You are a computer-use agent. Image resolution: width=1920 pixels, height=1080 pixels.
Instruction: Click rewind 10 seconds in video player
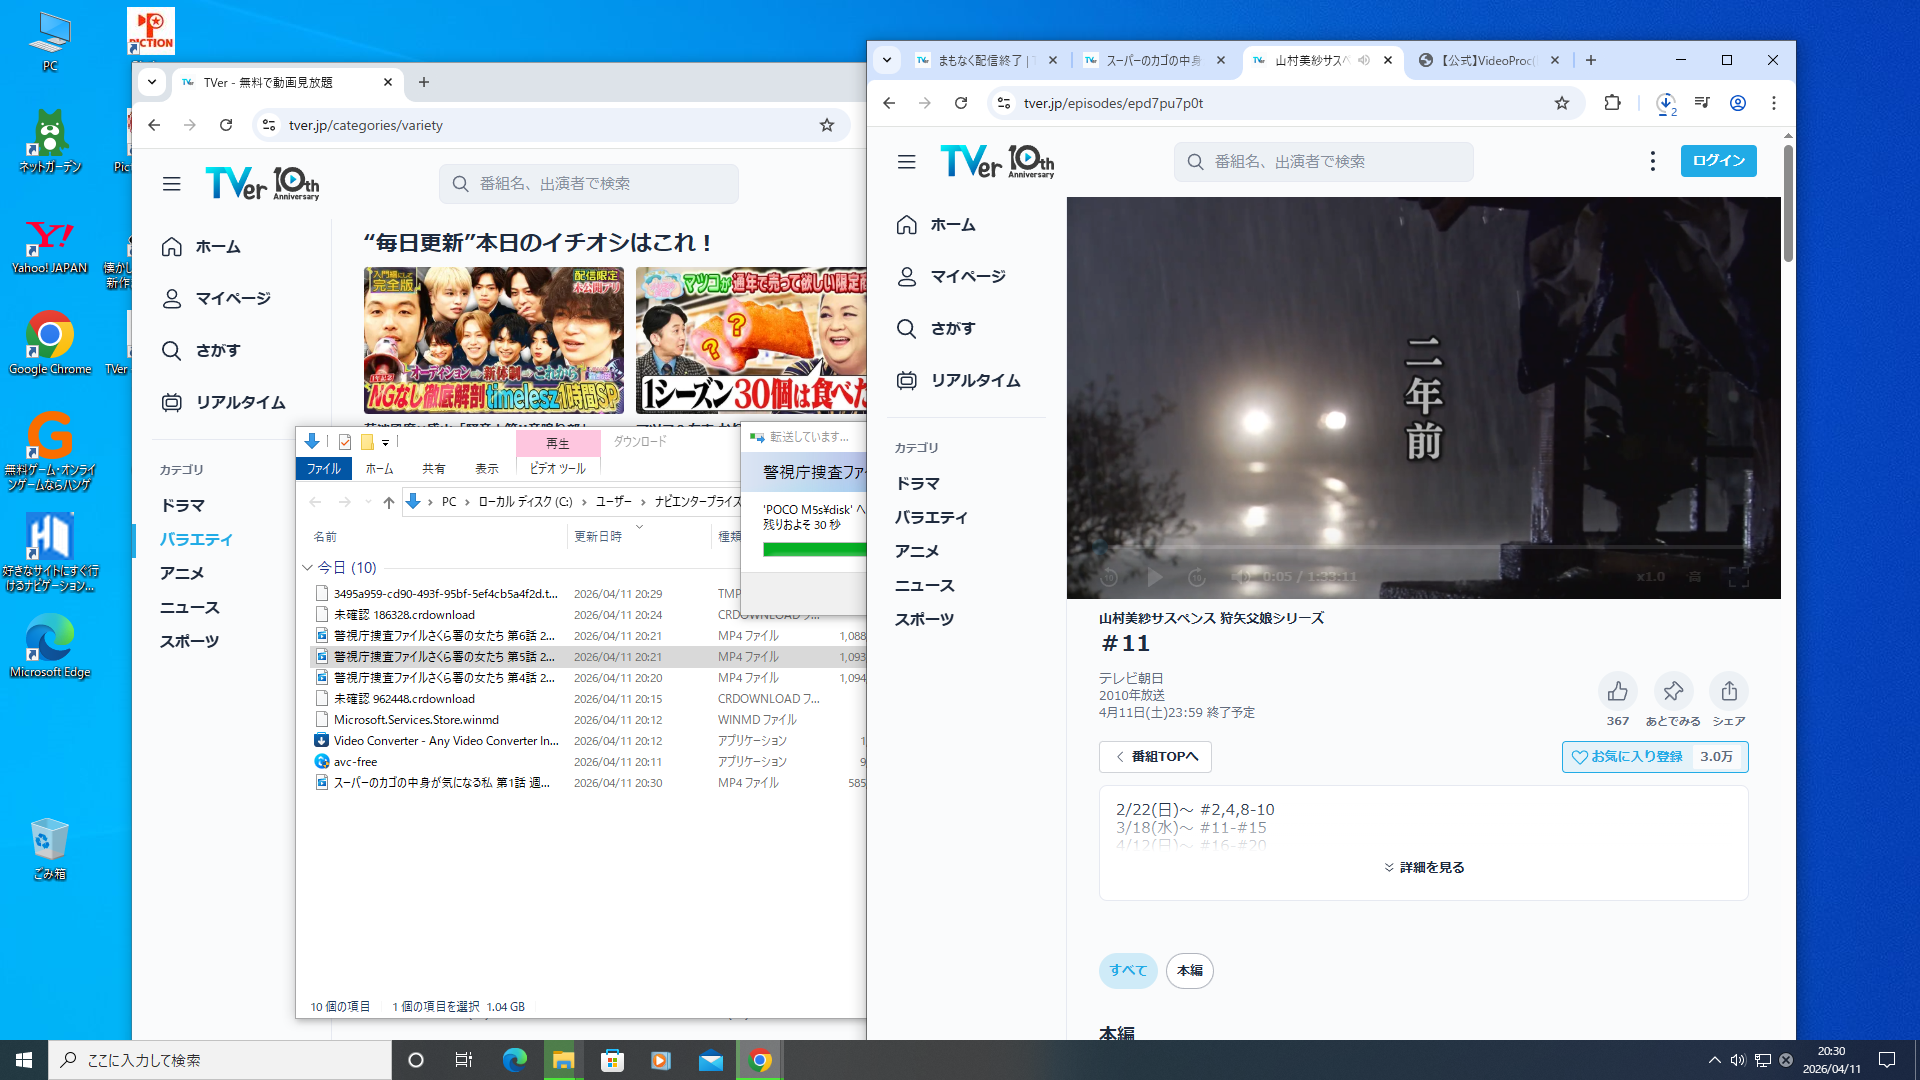point(1109,577)
